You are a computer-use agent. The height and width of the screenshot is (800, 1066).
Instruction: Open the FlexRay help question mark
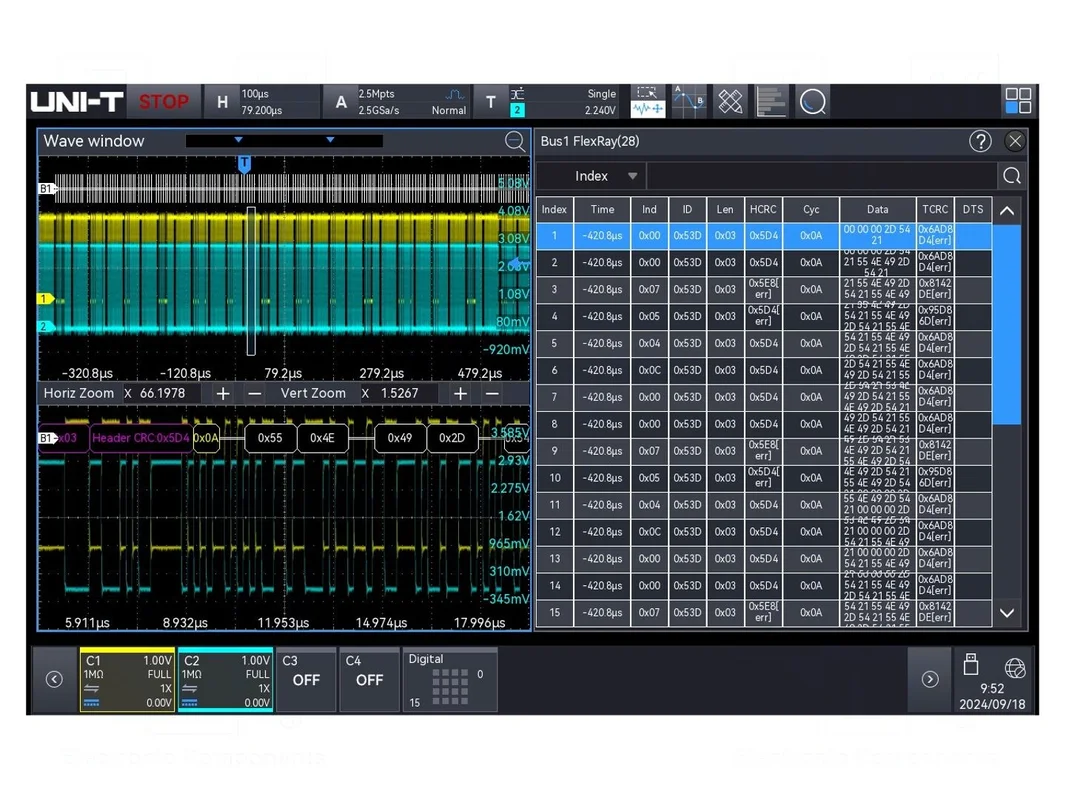[980, 141]
